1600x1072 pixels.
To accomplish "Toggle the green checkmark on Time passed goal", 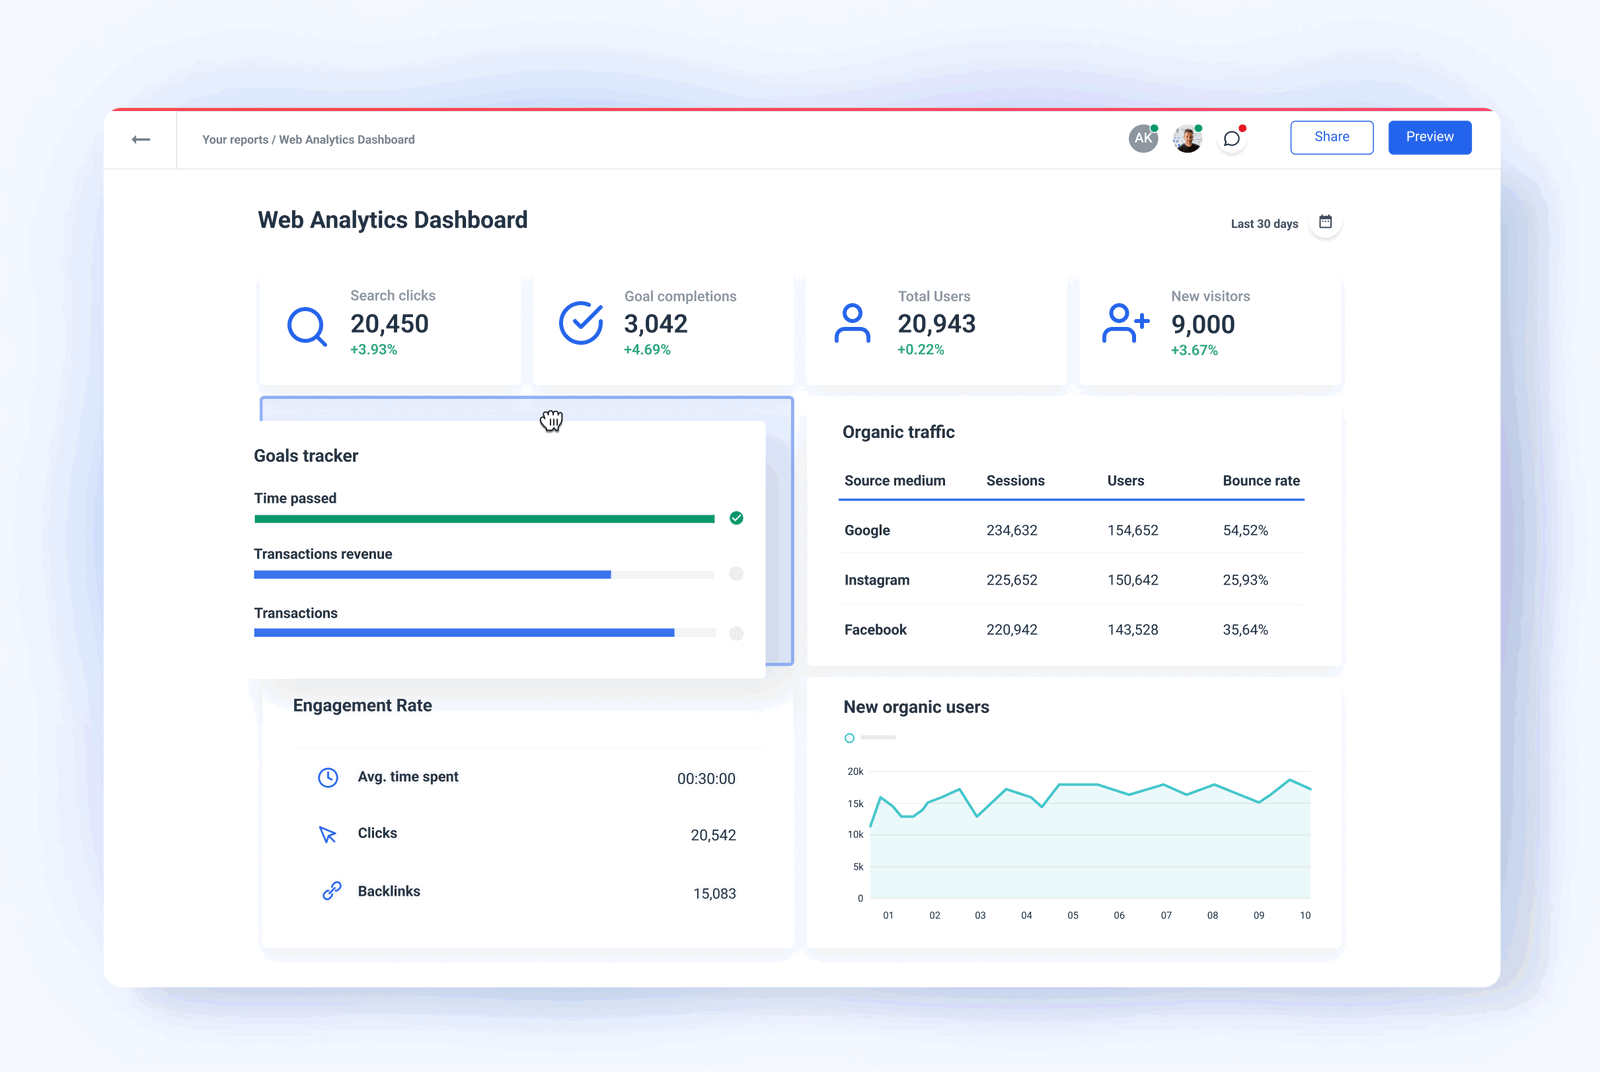I will [736, 518].
